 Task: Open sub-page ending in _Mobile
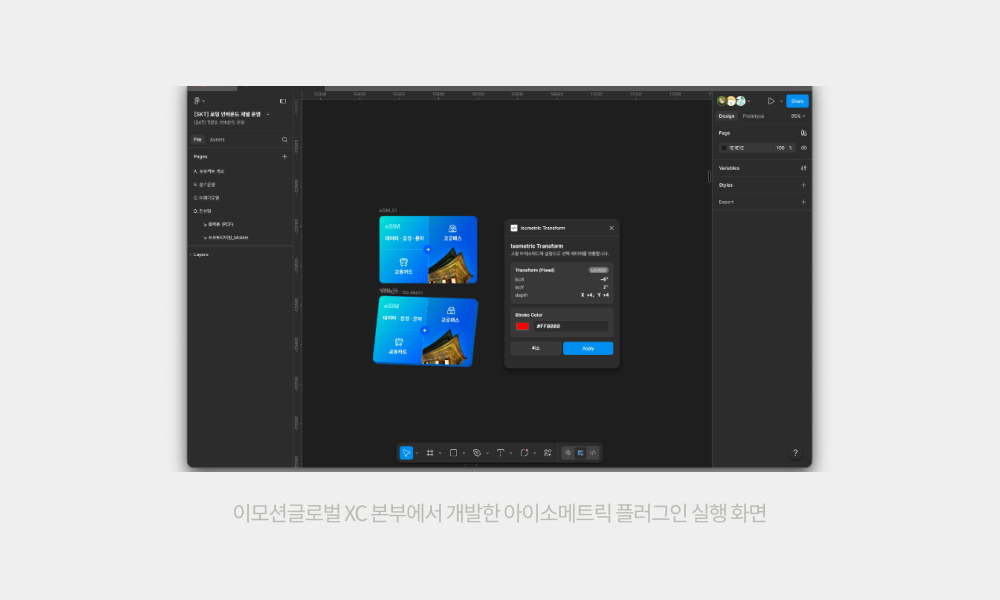click(x=226, y=237)
